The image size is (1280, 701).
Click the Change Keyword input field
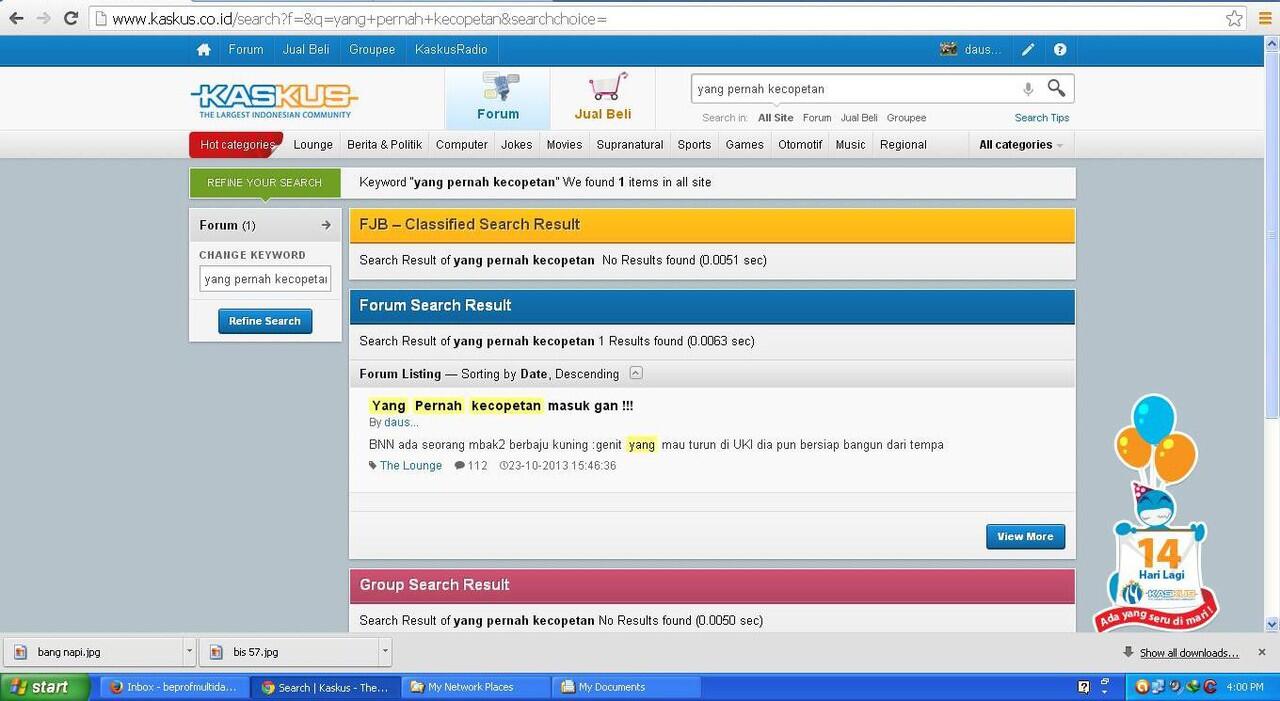coord(265,279)
